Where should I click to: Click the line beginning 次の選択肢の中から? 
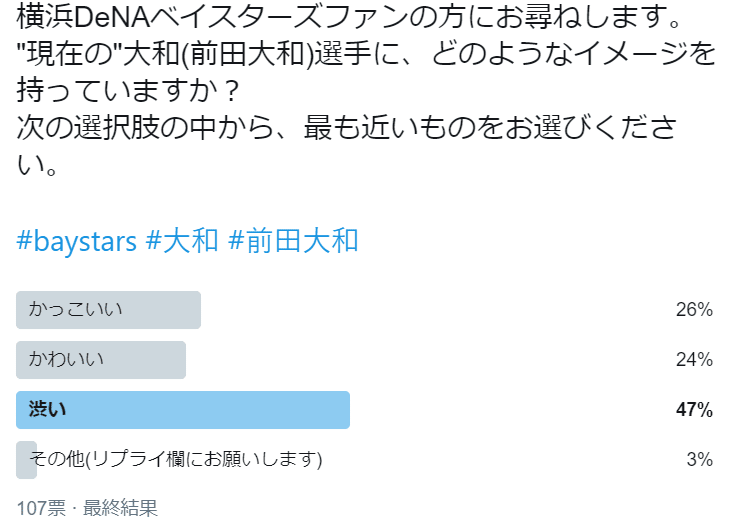point(346,127)
